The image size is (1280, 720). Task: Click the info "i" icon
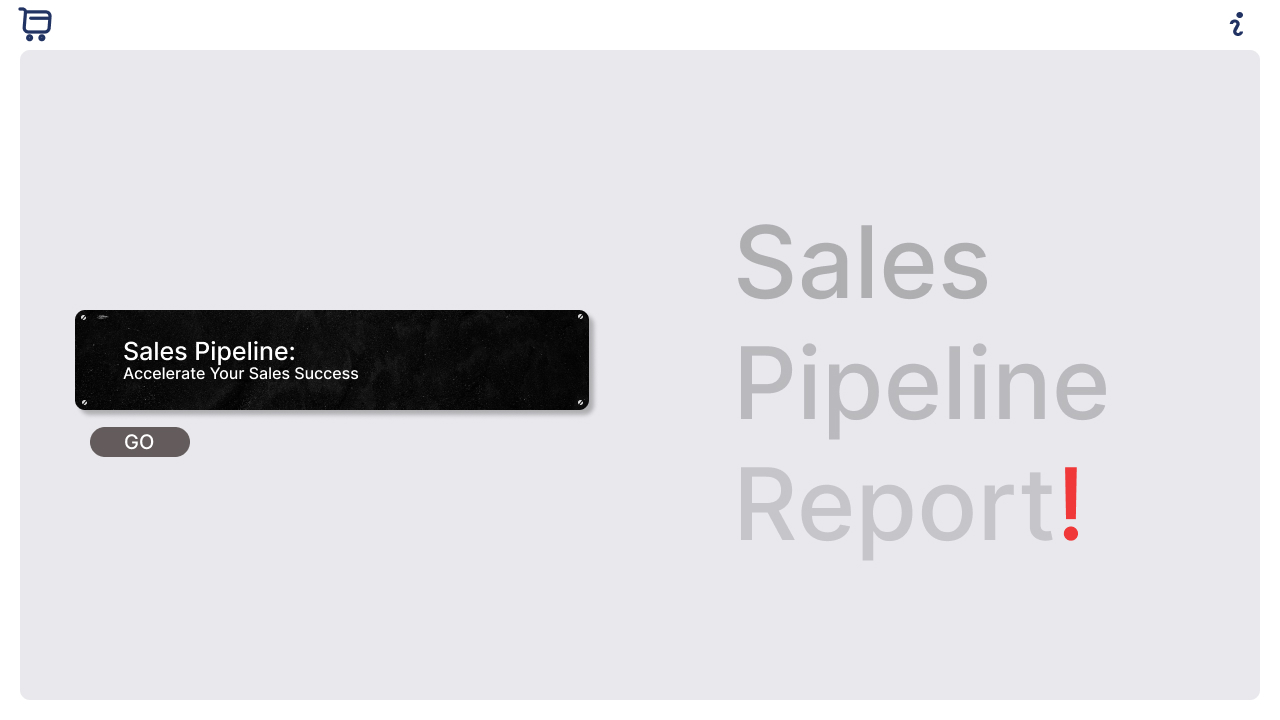1237,25
